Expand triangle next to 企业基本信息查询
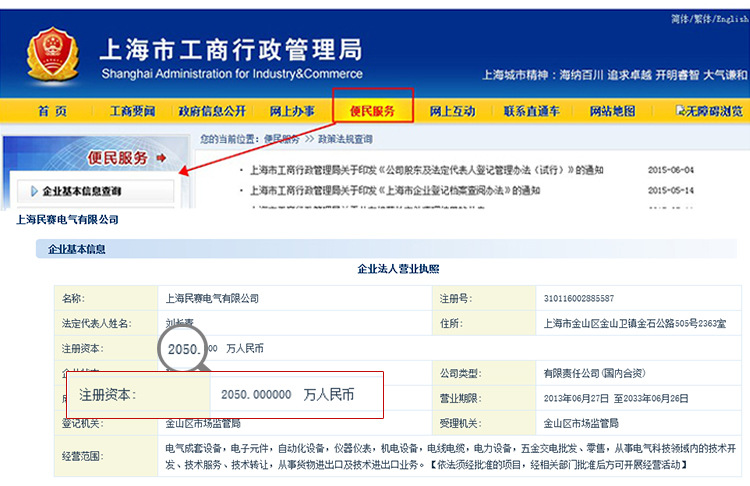 (x=34, y=191)
